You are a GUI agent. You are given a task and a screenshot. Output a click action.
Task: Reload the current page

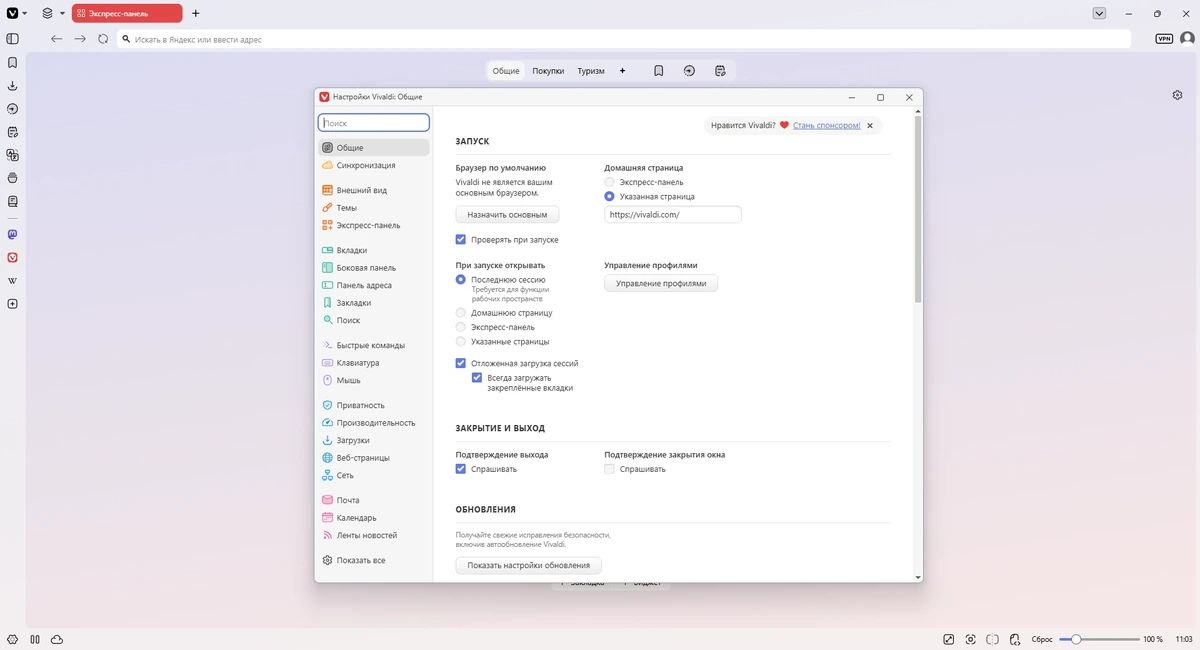tap(103, 39)
